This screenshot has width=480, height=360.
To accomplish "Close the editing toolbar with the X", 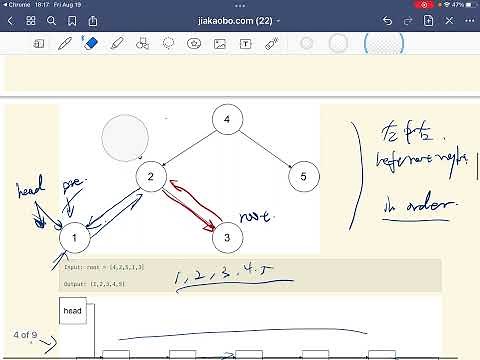I will (x=449, y=21).
